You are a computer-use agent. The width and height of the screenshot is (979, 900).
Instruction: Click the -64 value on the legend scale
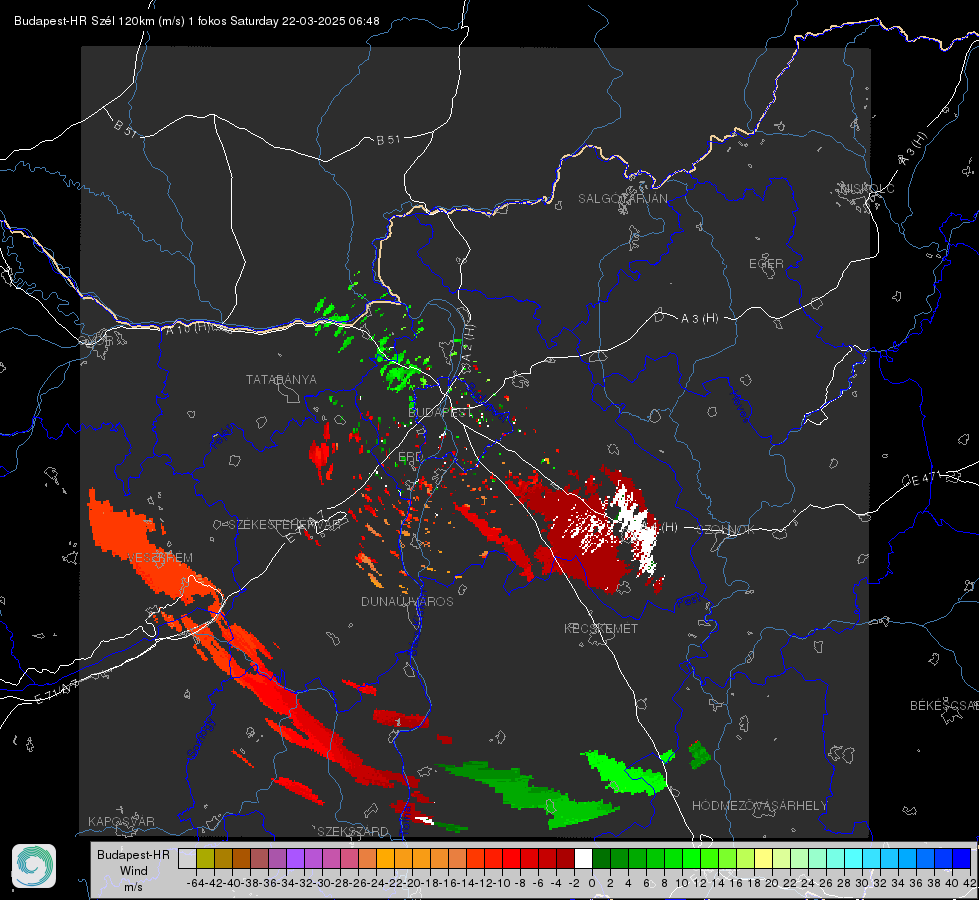click(195, 883)
